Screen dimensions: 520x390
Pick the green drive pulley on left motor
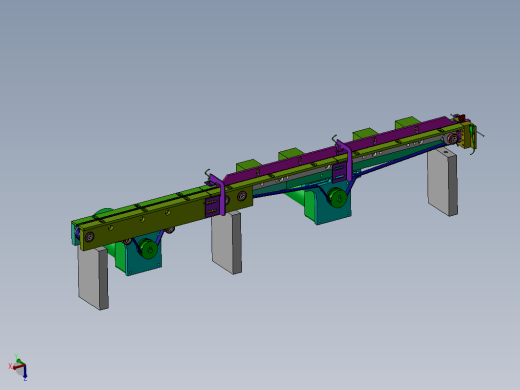pos(148,248)
